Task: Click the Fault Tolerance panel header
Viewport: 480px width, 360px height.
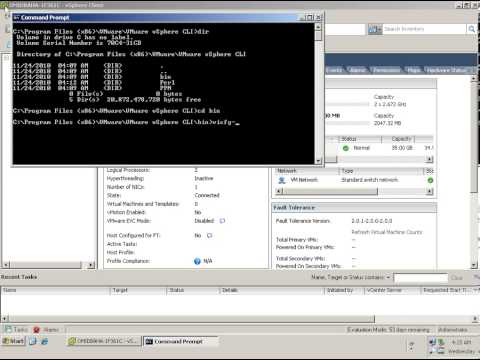Action: [x=354, y=208]
